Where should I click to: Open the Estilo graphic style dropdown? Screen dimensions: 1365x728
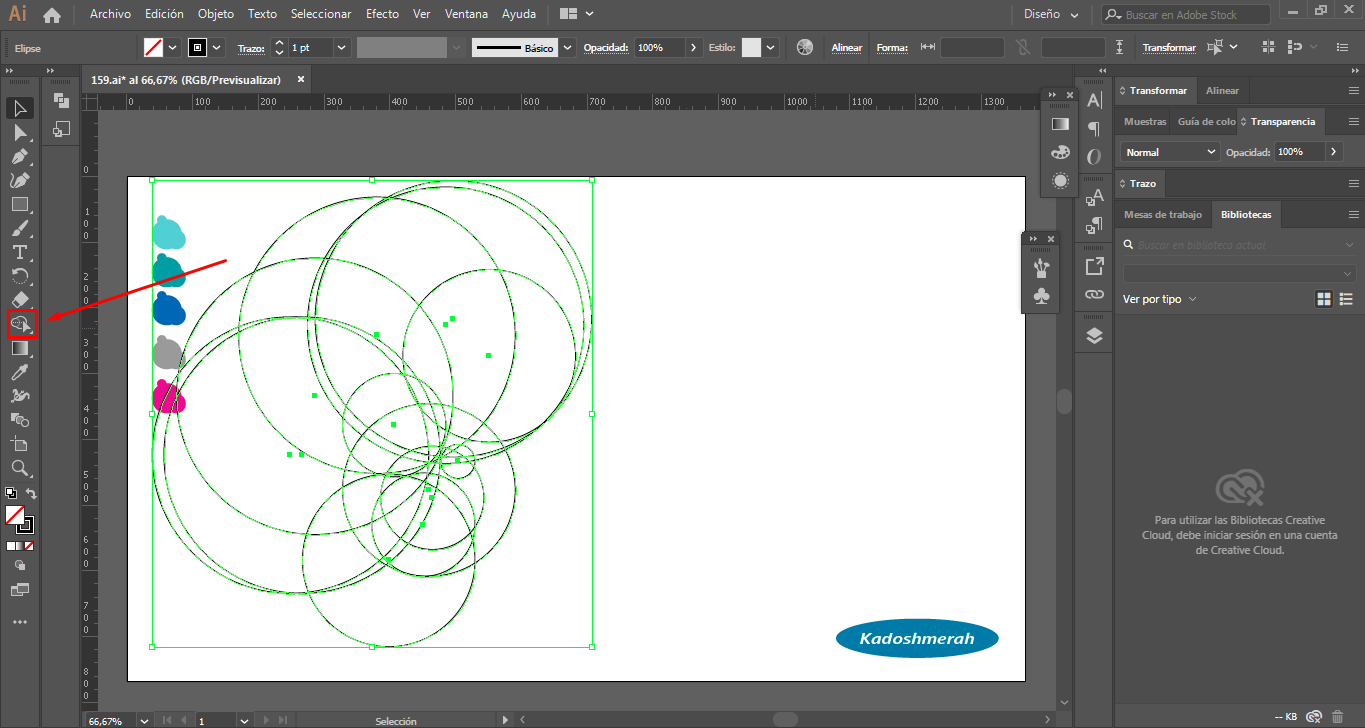(771, 47)
